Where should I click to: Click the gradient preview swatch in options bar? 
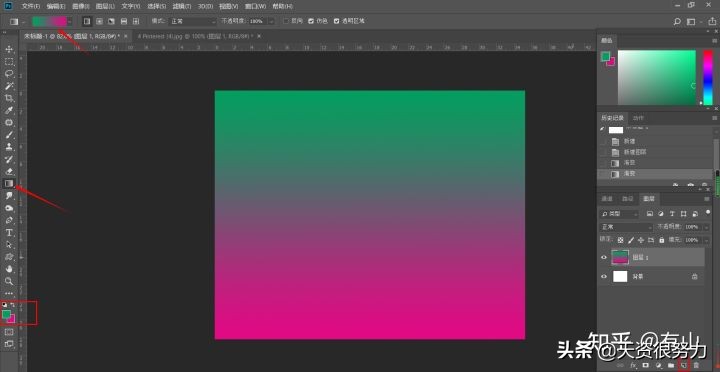click(x=49, y=22)
